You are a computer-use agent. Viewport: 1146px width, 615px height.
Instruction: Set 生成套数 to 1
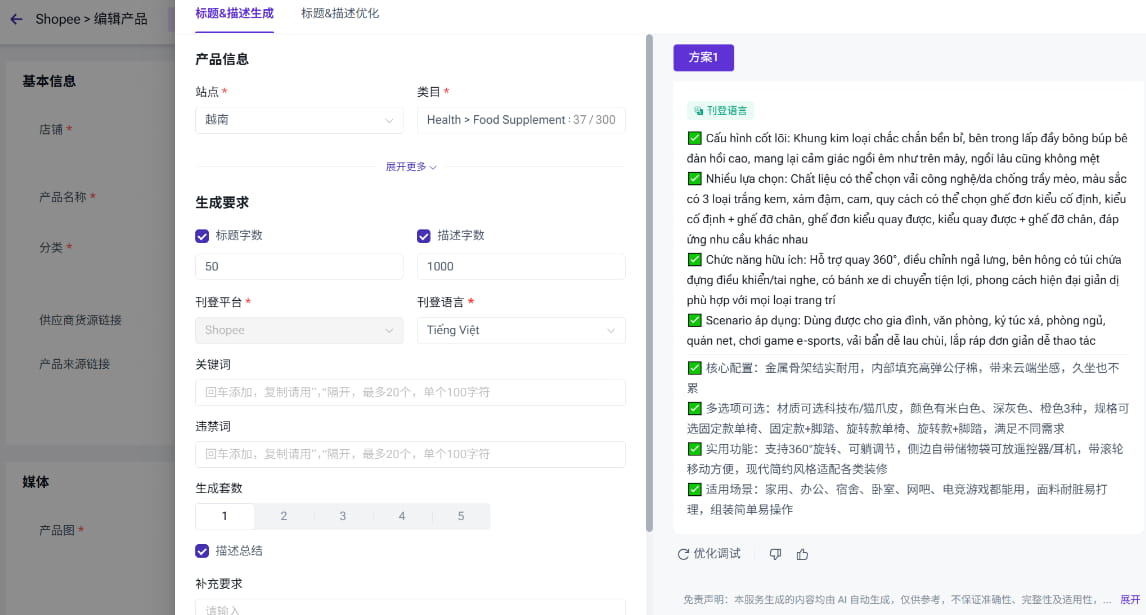224,516
